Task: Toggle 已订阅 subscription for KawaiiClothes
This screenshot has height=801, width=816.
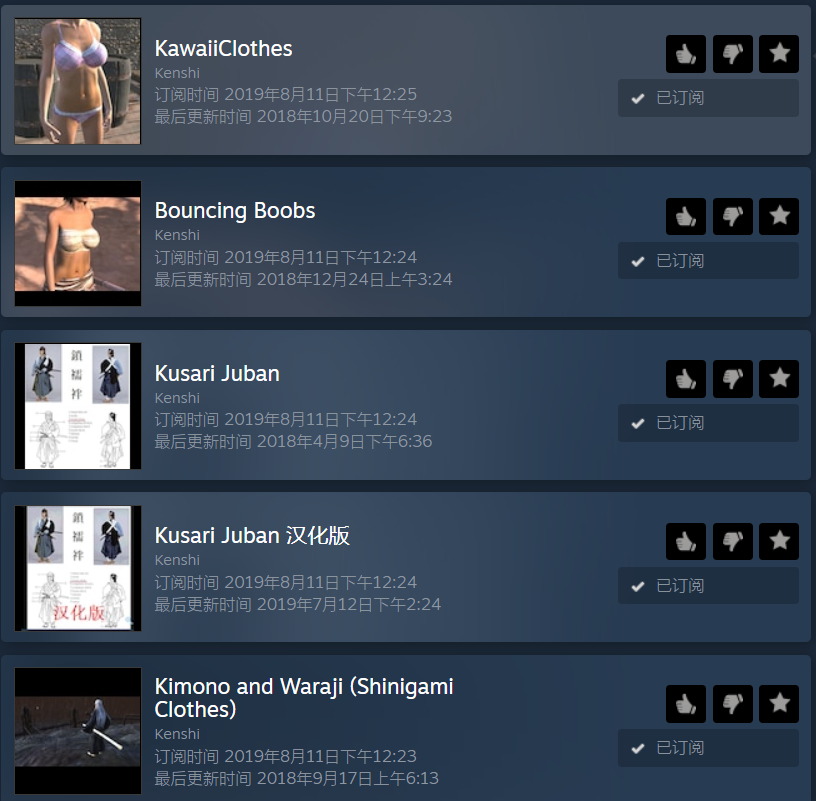Action: pos(708,98)
